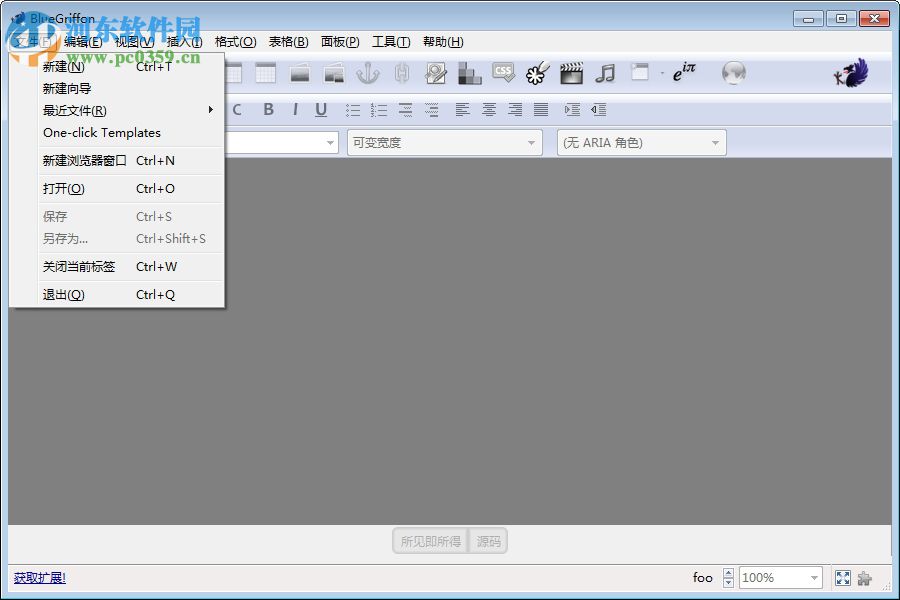The height and width of the screenshot is (600, 900).
Task: Switch to 源码 source view button
Action: click(x=488, y=541)
